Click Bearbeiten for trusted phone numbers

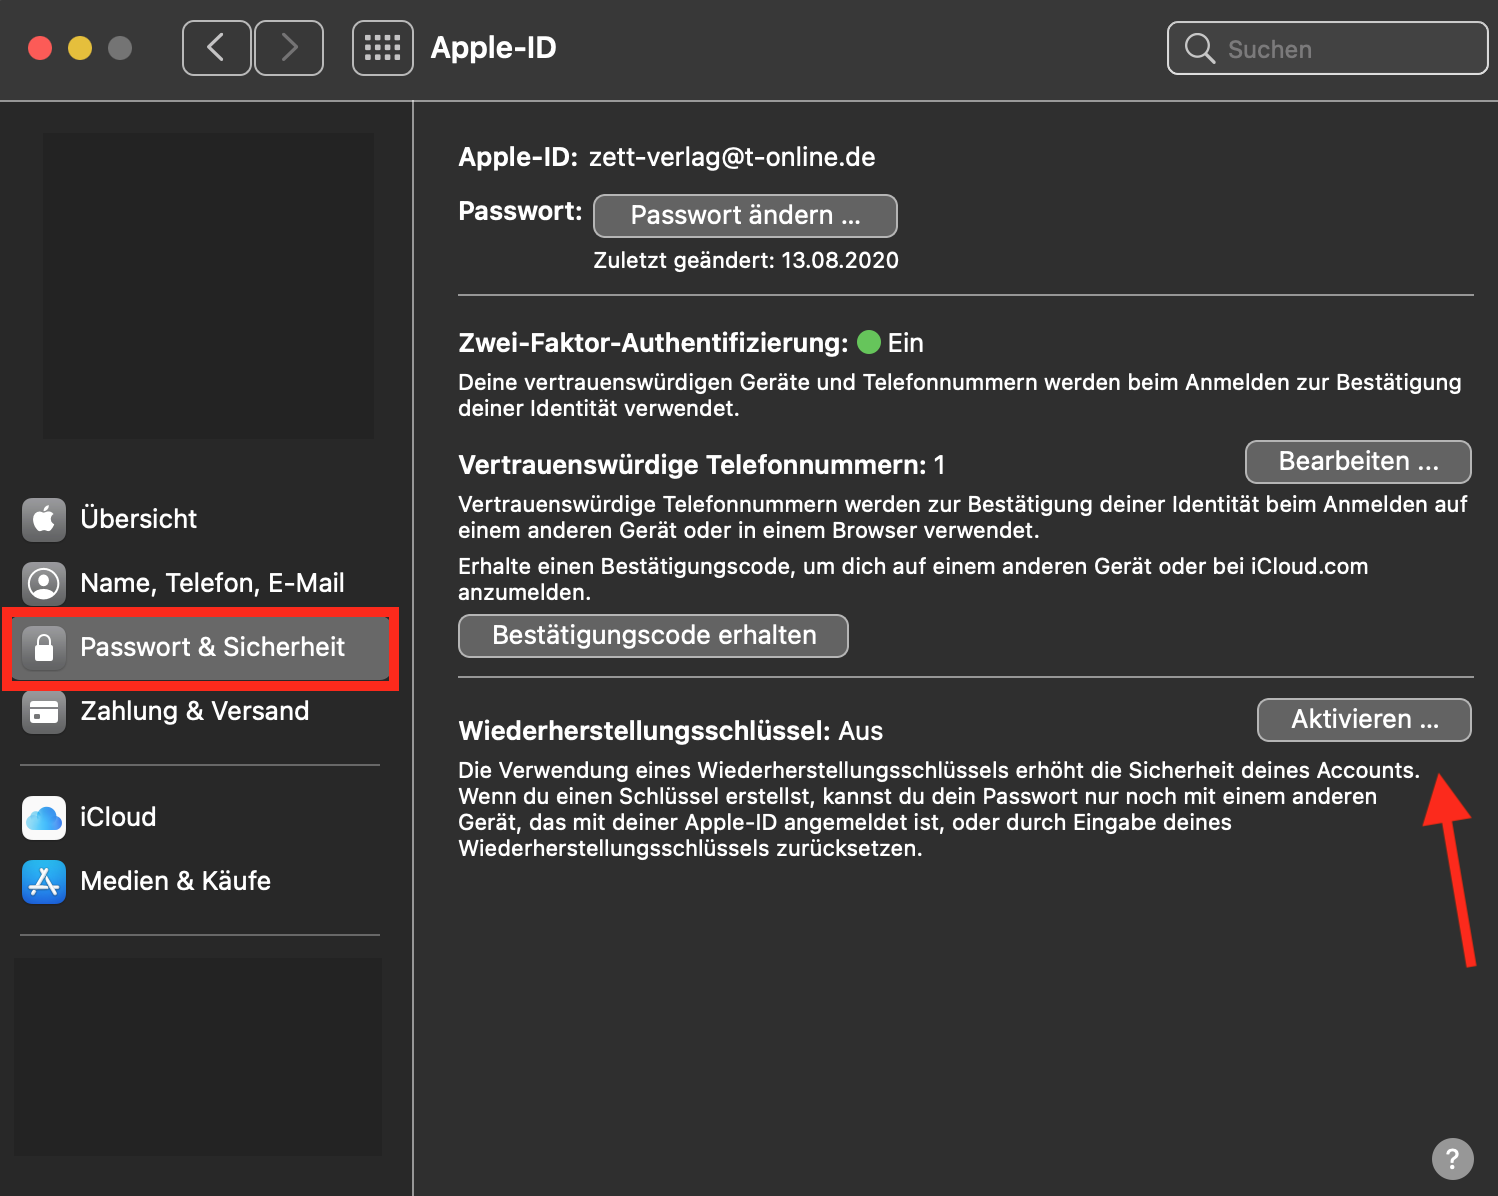point(1358,462)
